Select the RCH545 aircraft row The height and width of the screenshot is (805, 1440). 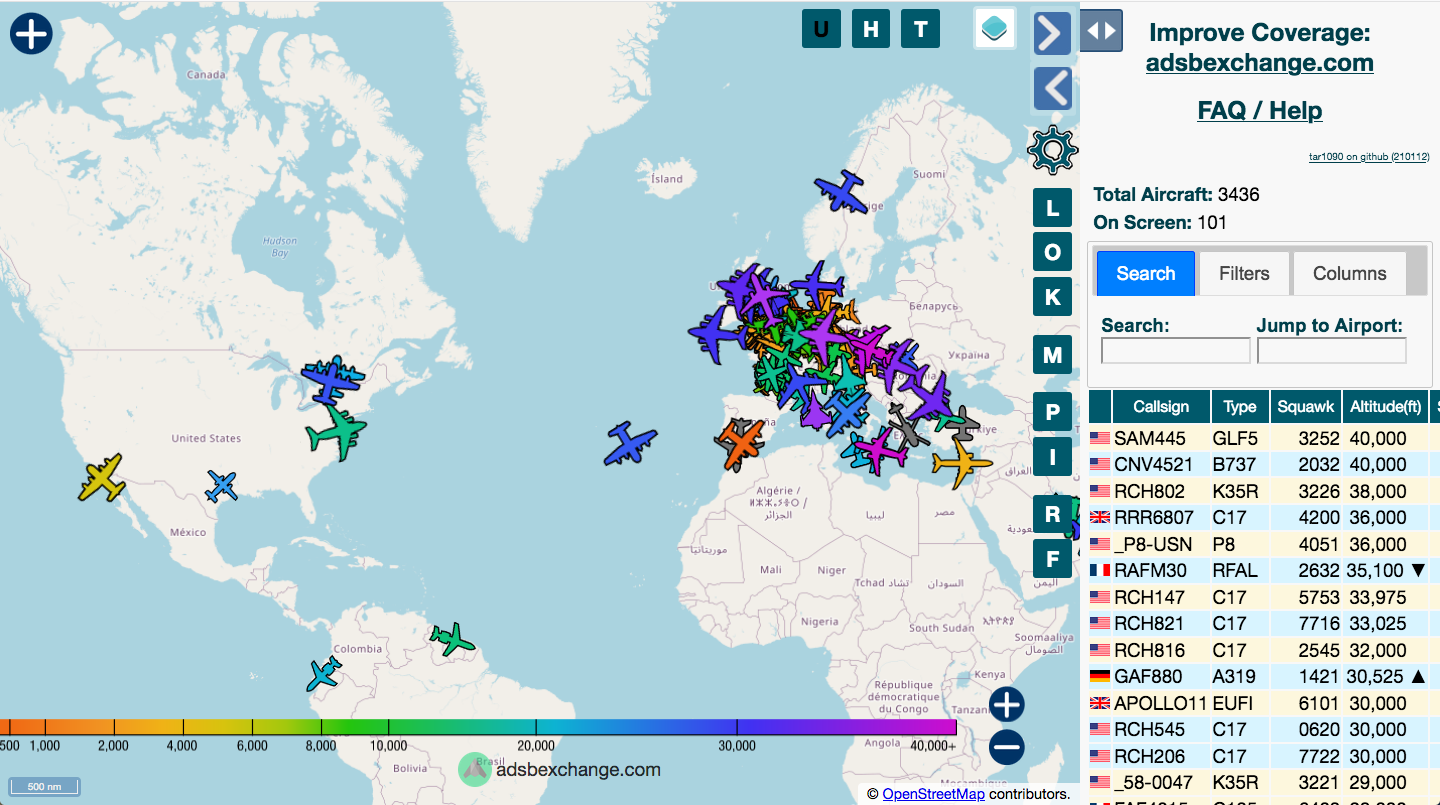(x=1263, y=729)
